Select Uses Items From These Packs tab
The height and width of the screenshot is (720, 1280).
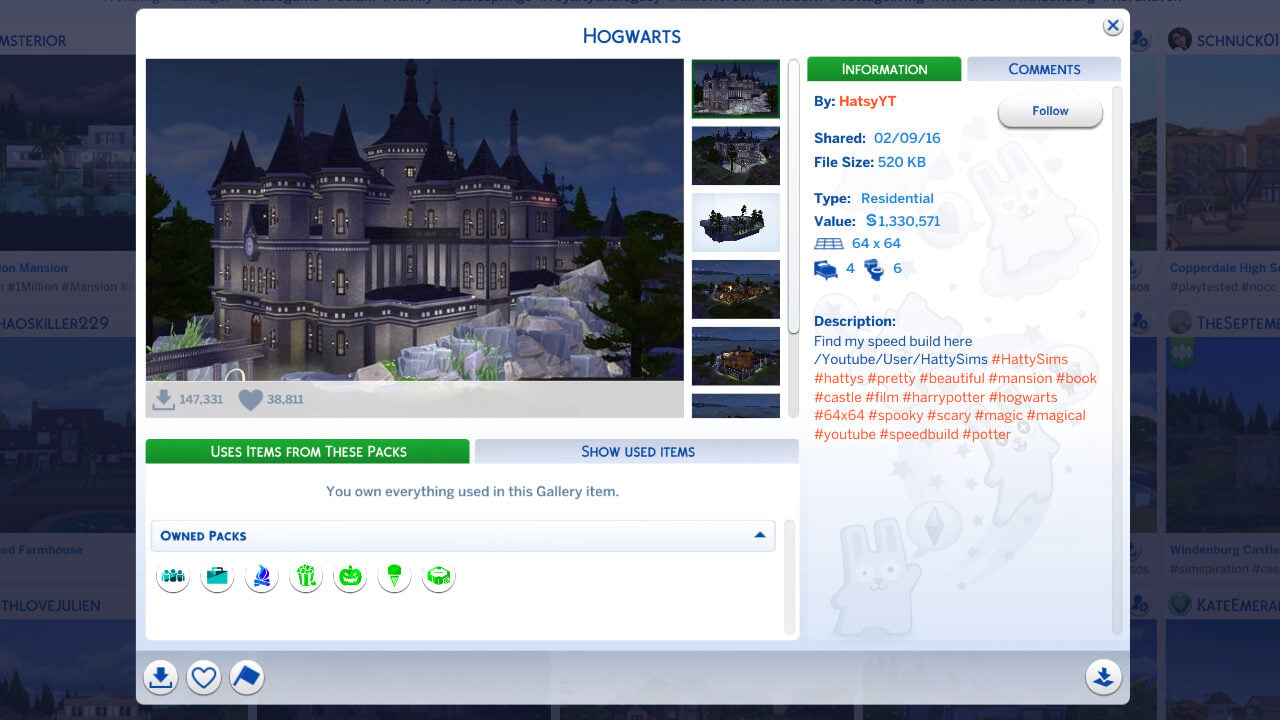pyautogui.click(x=308, y=451)
